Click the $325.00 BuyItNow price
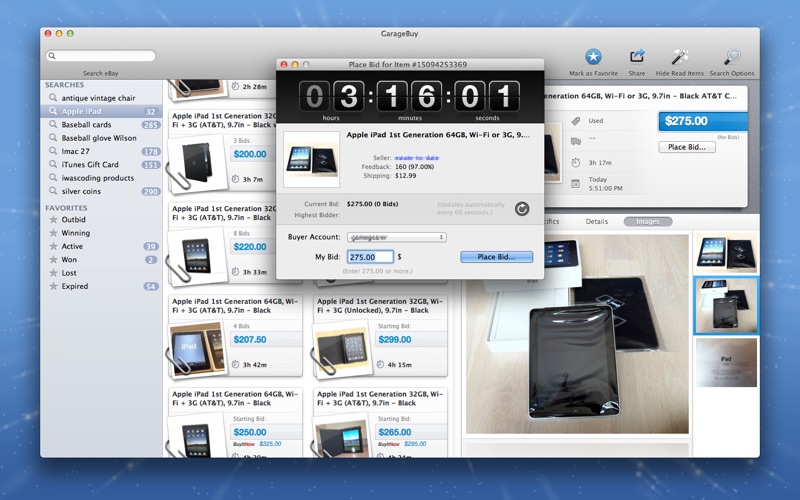The image size is (800, 500). coord(270,444)
